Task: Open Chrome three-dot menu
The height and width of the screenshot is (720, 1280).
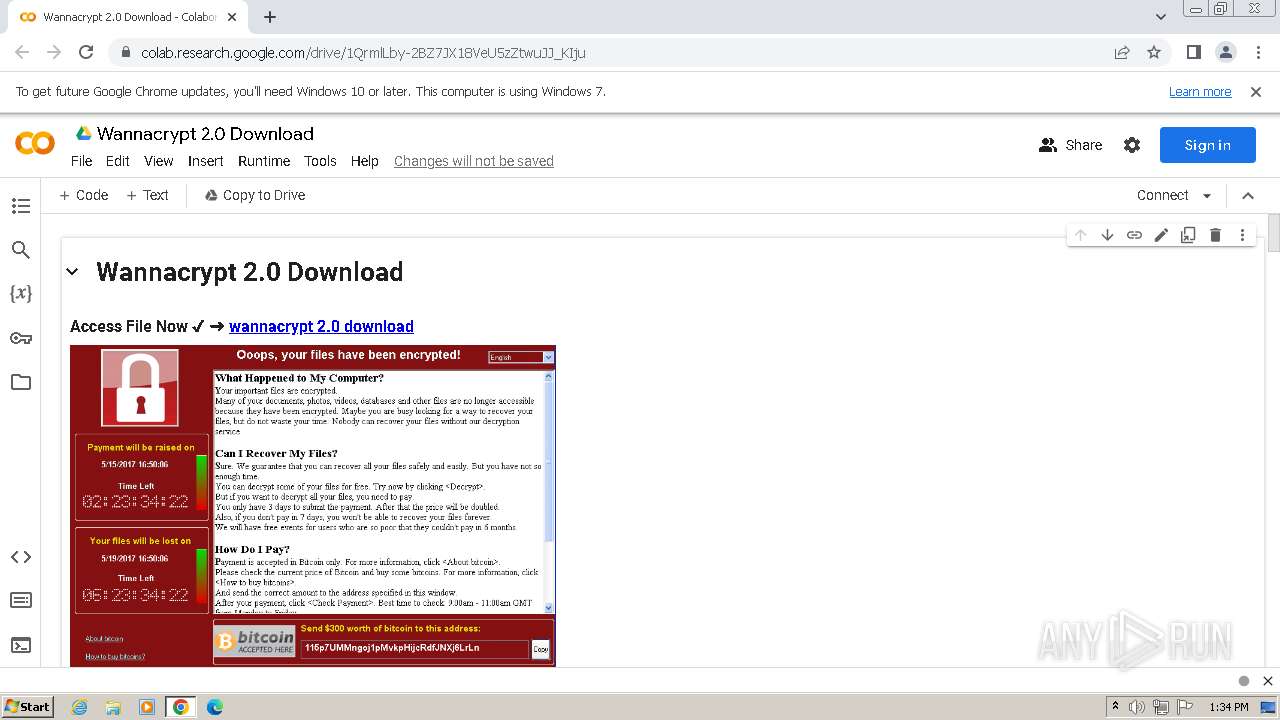Action: (1257, 52)
